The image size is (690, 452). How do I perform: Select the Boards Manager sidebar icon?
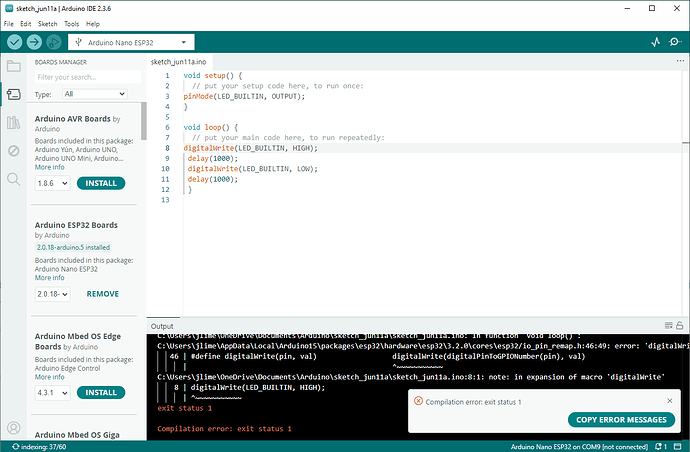pos(14,94)
